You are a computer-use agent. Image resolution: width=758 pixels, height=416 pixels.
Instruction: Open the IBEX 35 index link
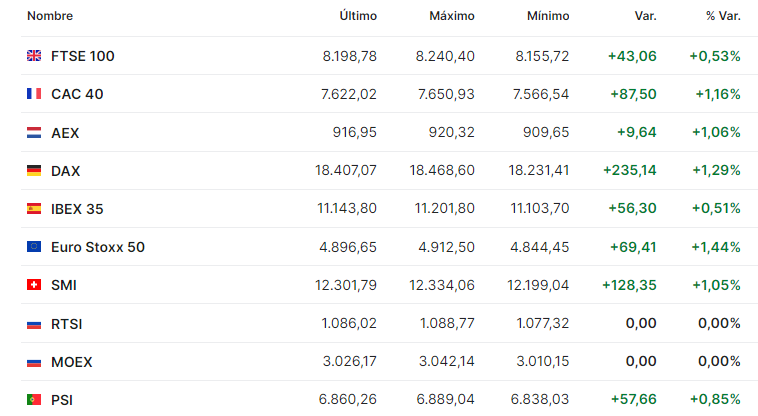pyautogui.click(x=77, y=209)
